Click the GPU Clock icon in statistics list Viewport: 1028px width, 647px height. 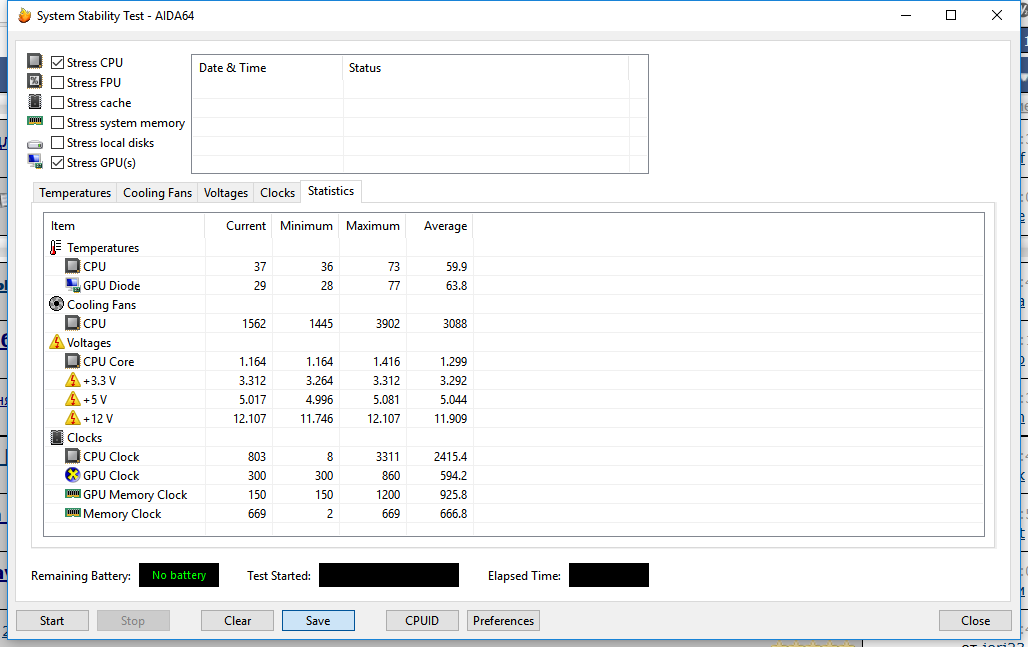(72, 476)
